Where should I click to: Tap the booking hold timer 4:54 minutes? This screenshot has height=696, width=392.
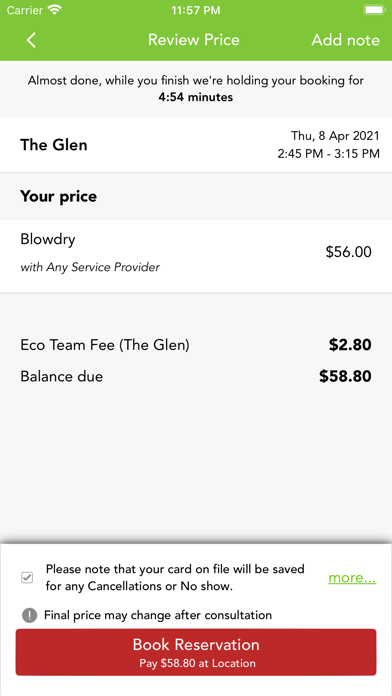[x=196, y=97]
